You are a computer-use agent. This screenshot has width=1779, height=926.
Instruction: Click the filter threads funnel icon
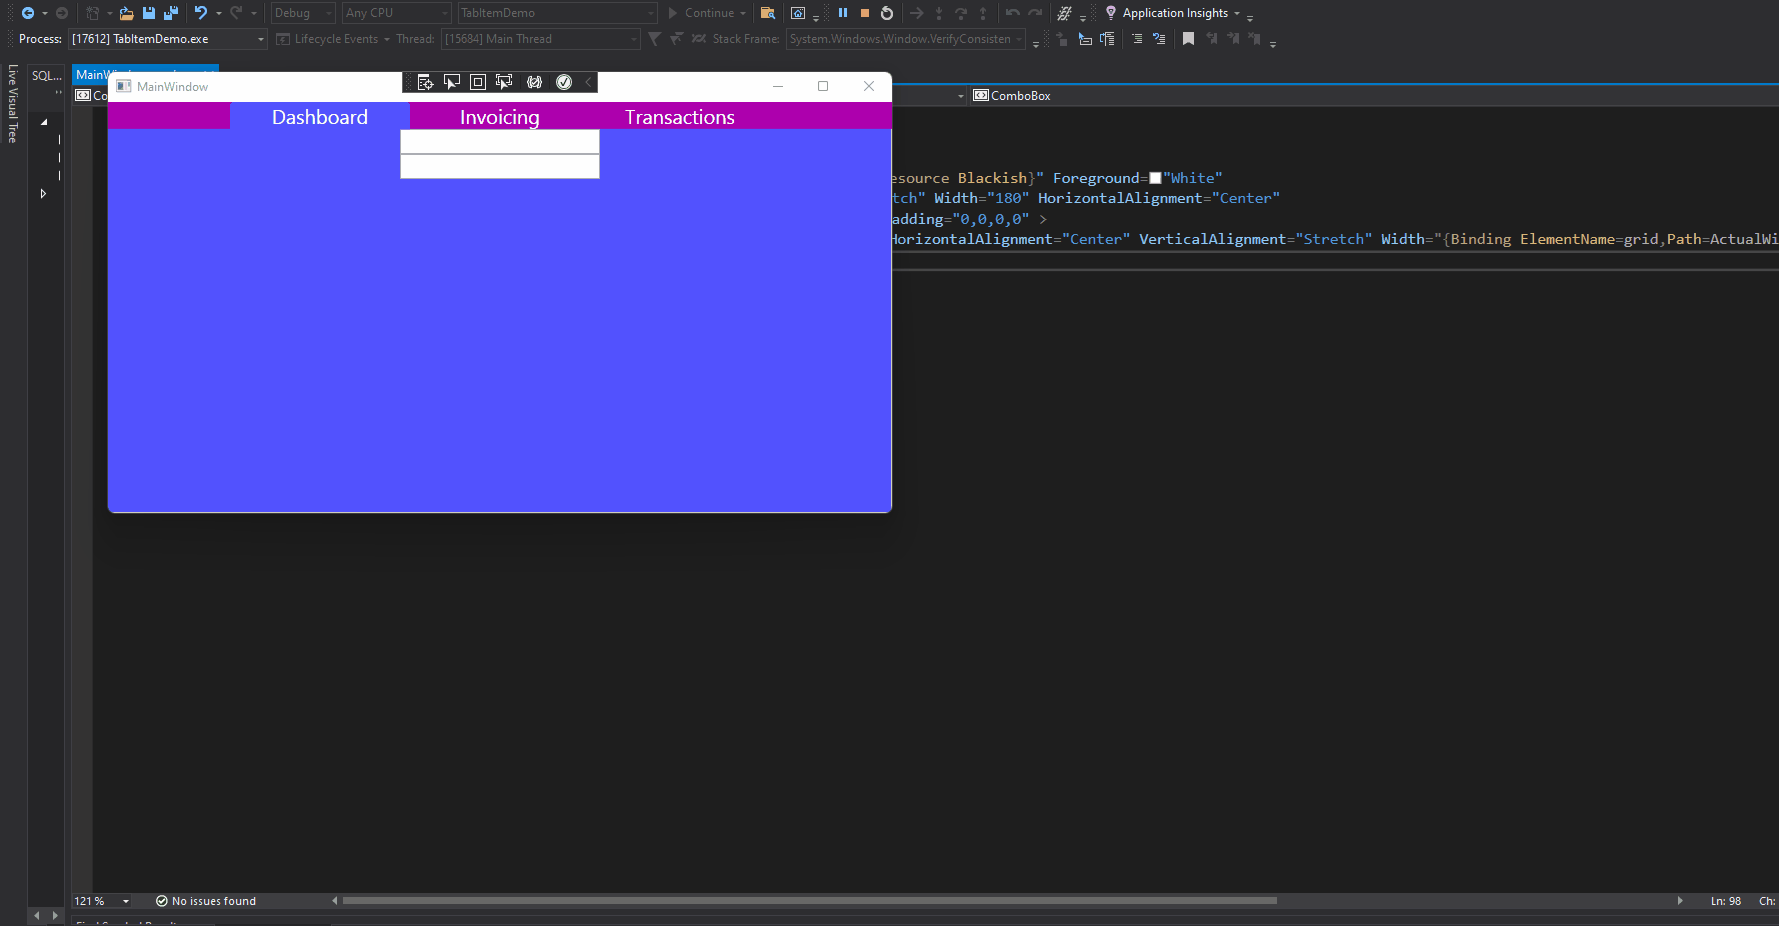tap(654, 39)
